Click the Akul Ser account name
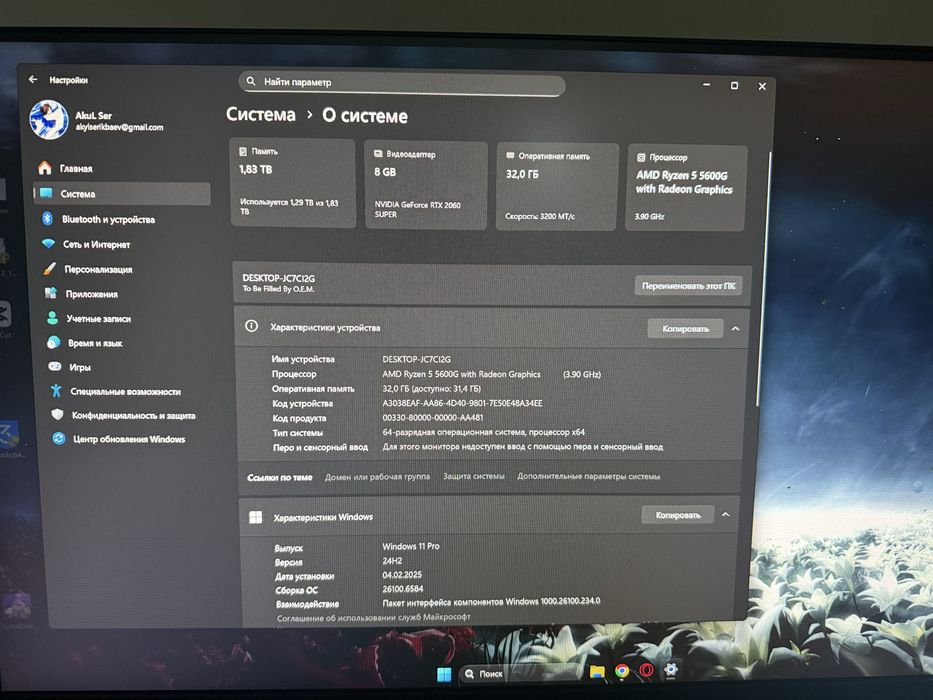Screen dimensions: 933x700 pyautogui.click(x=93, y=115)
